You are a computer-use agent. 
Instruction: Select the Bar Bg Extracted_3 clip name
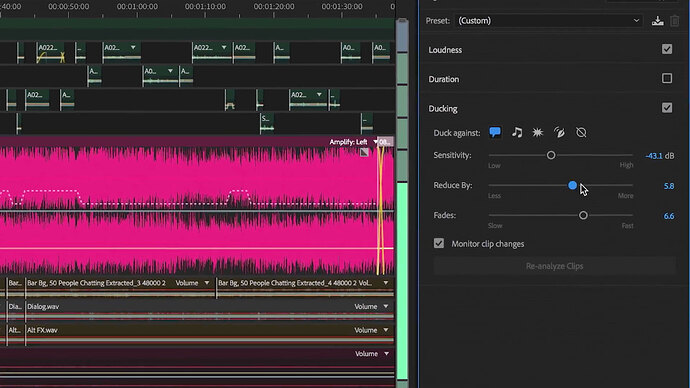[x=96, y=283]
